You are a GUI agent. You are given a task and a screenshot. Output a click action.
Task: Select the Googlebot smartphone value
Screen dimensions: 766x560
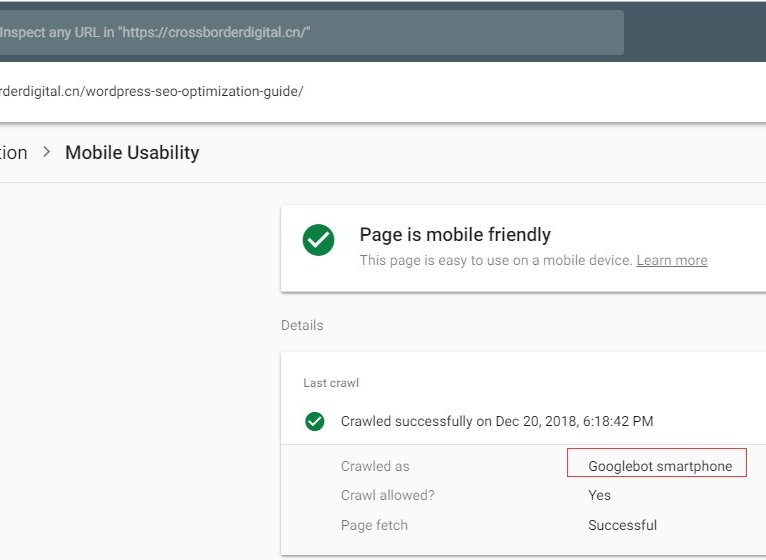(659, 466)
